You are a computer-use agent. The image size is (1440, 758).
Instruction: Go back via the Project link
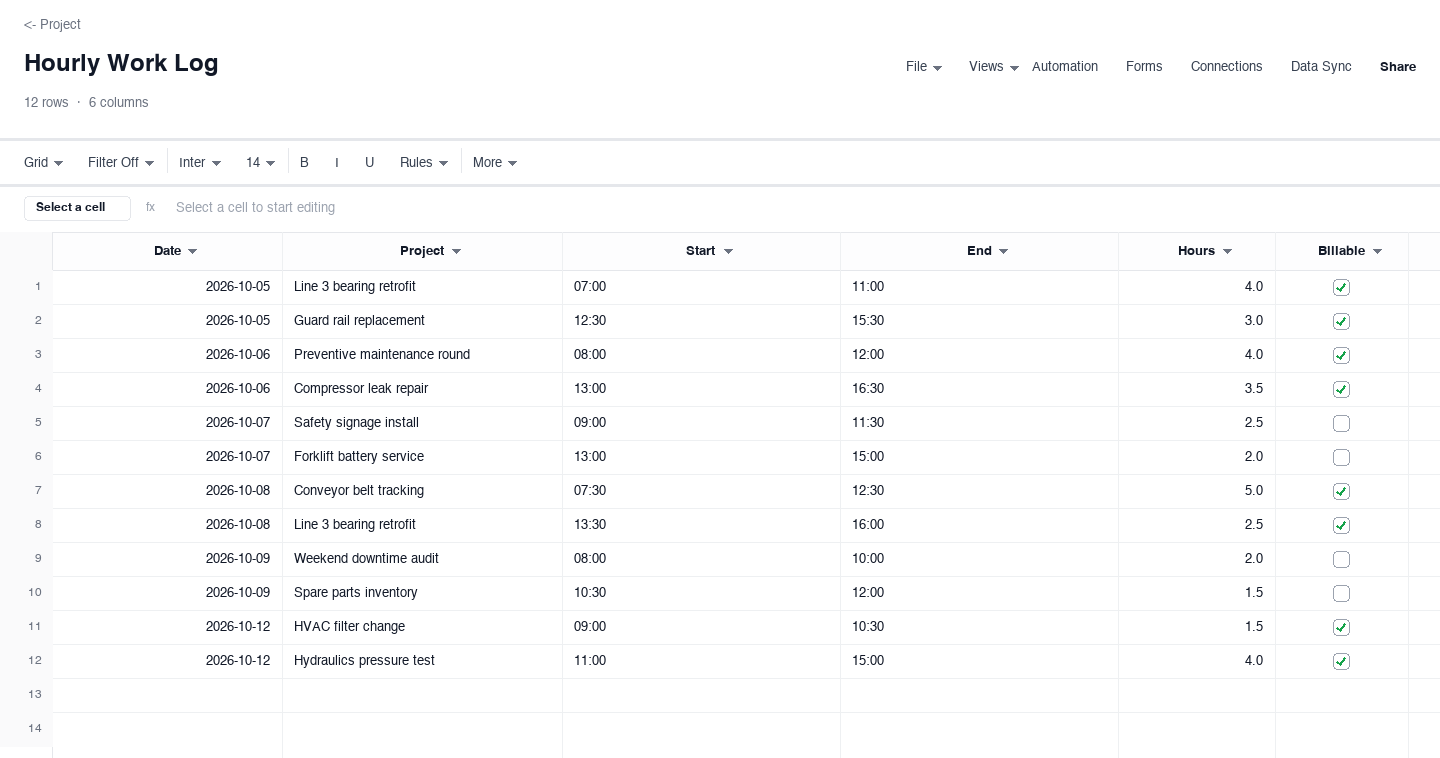(52, 25)
